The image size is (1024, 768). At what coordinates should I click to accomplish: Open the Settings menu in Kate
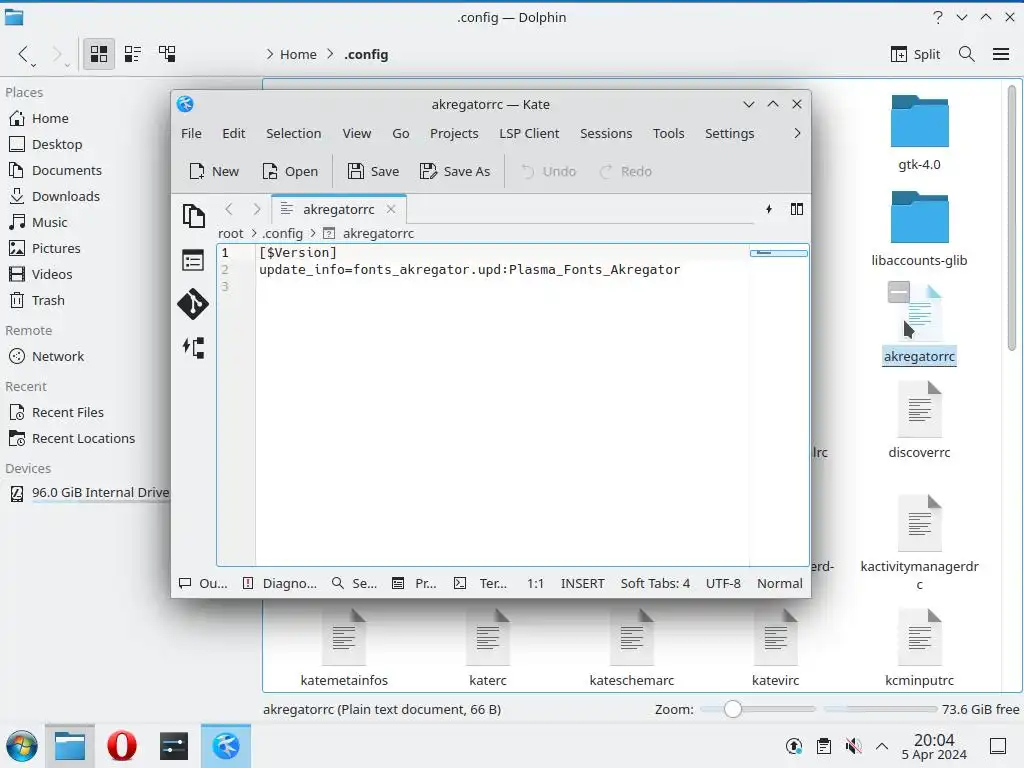pos(729,133)
